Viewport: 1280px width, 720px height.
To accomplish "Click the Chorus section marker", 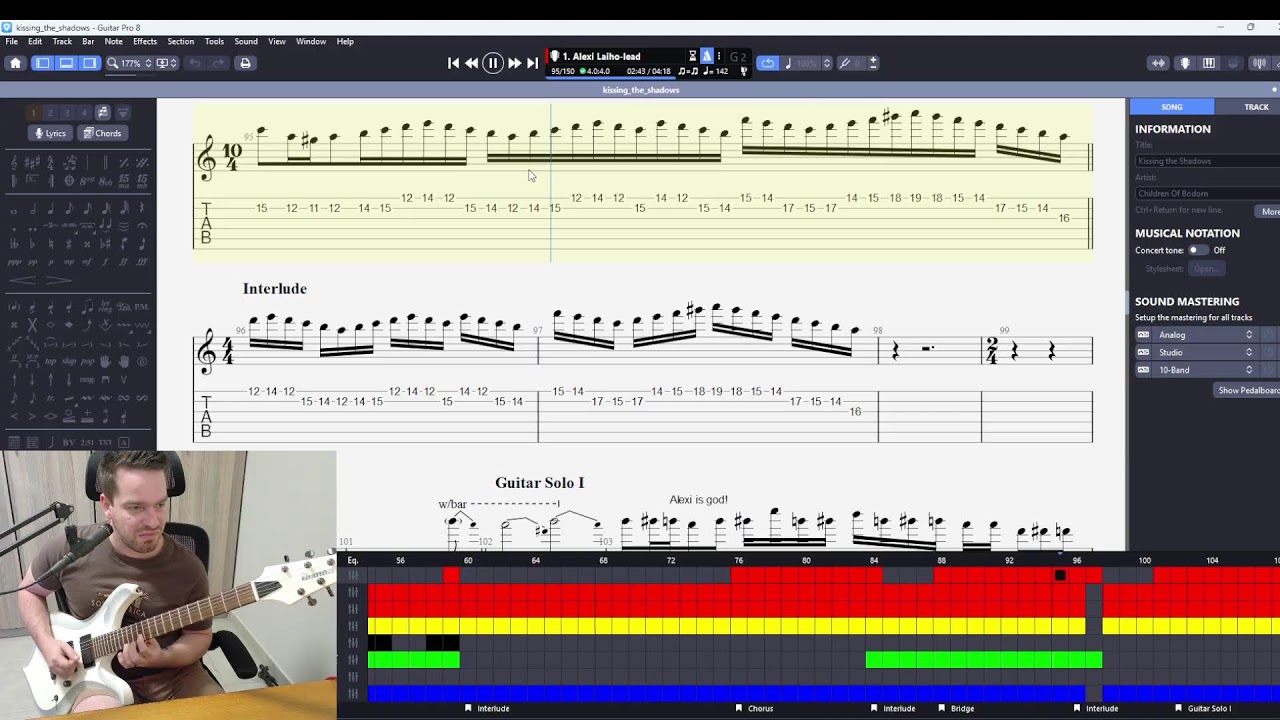I will pos(754,708).
